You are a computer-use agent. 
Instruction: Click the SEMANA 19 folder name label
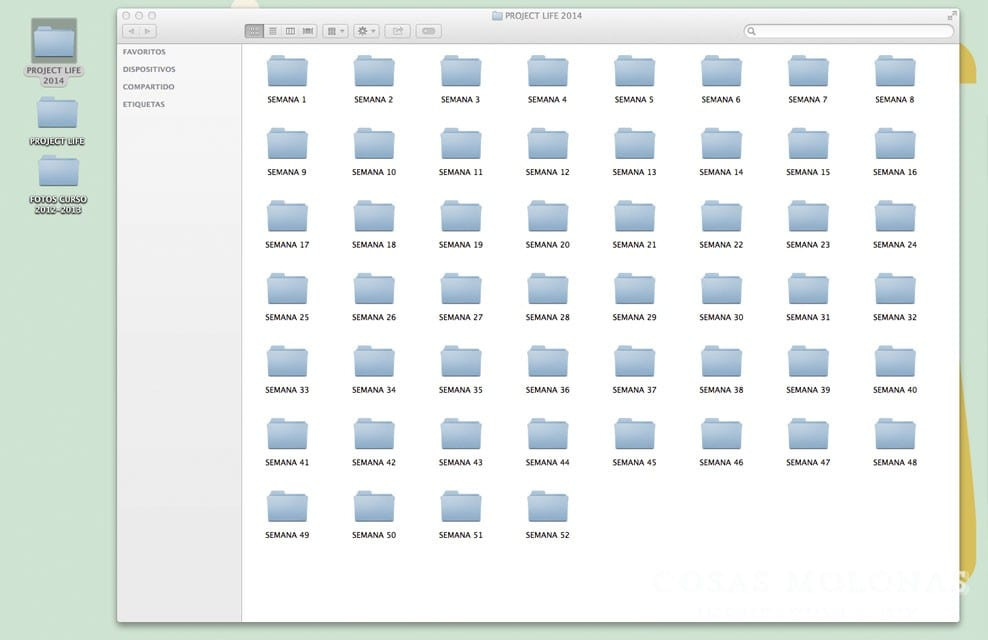click(461, 244)
